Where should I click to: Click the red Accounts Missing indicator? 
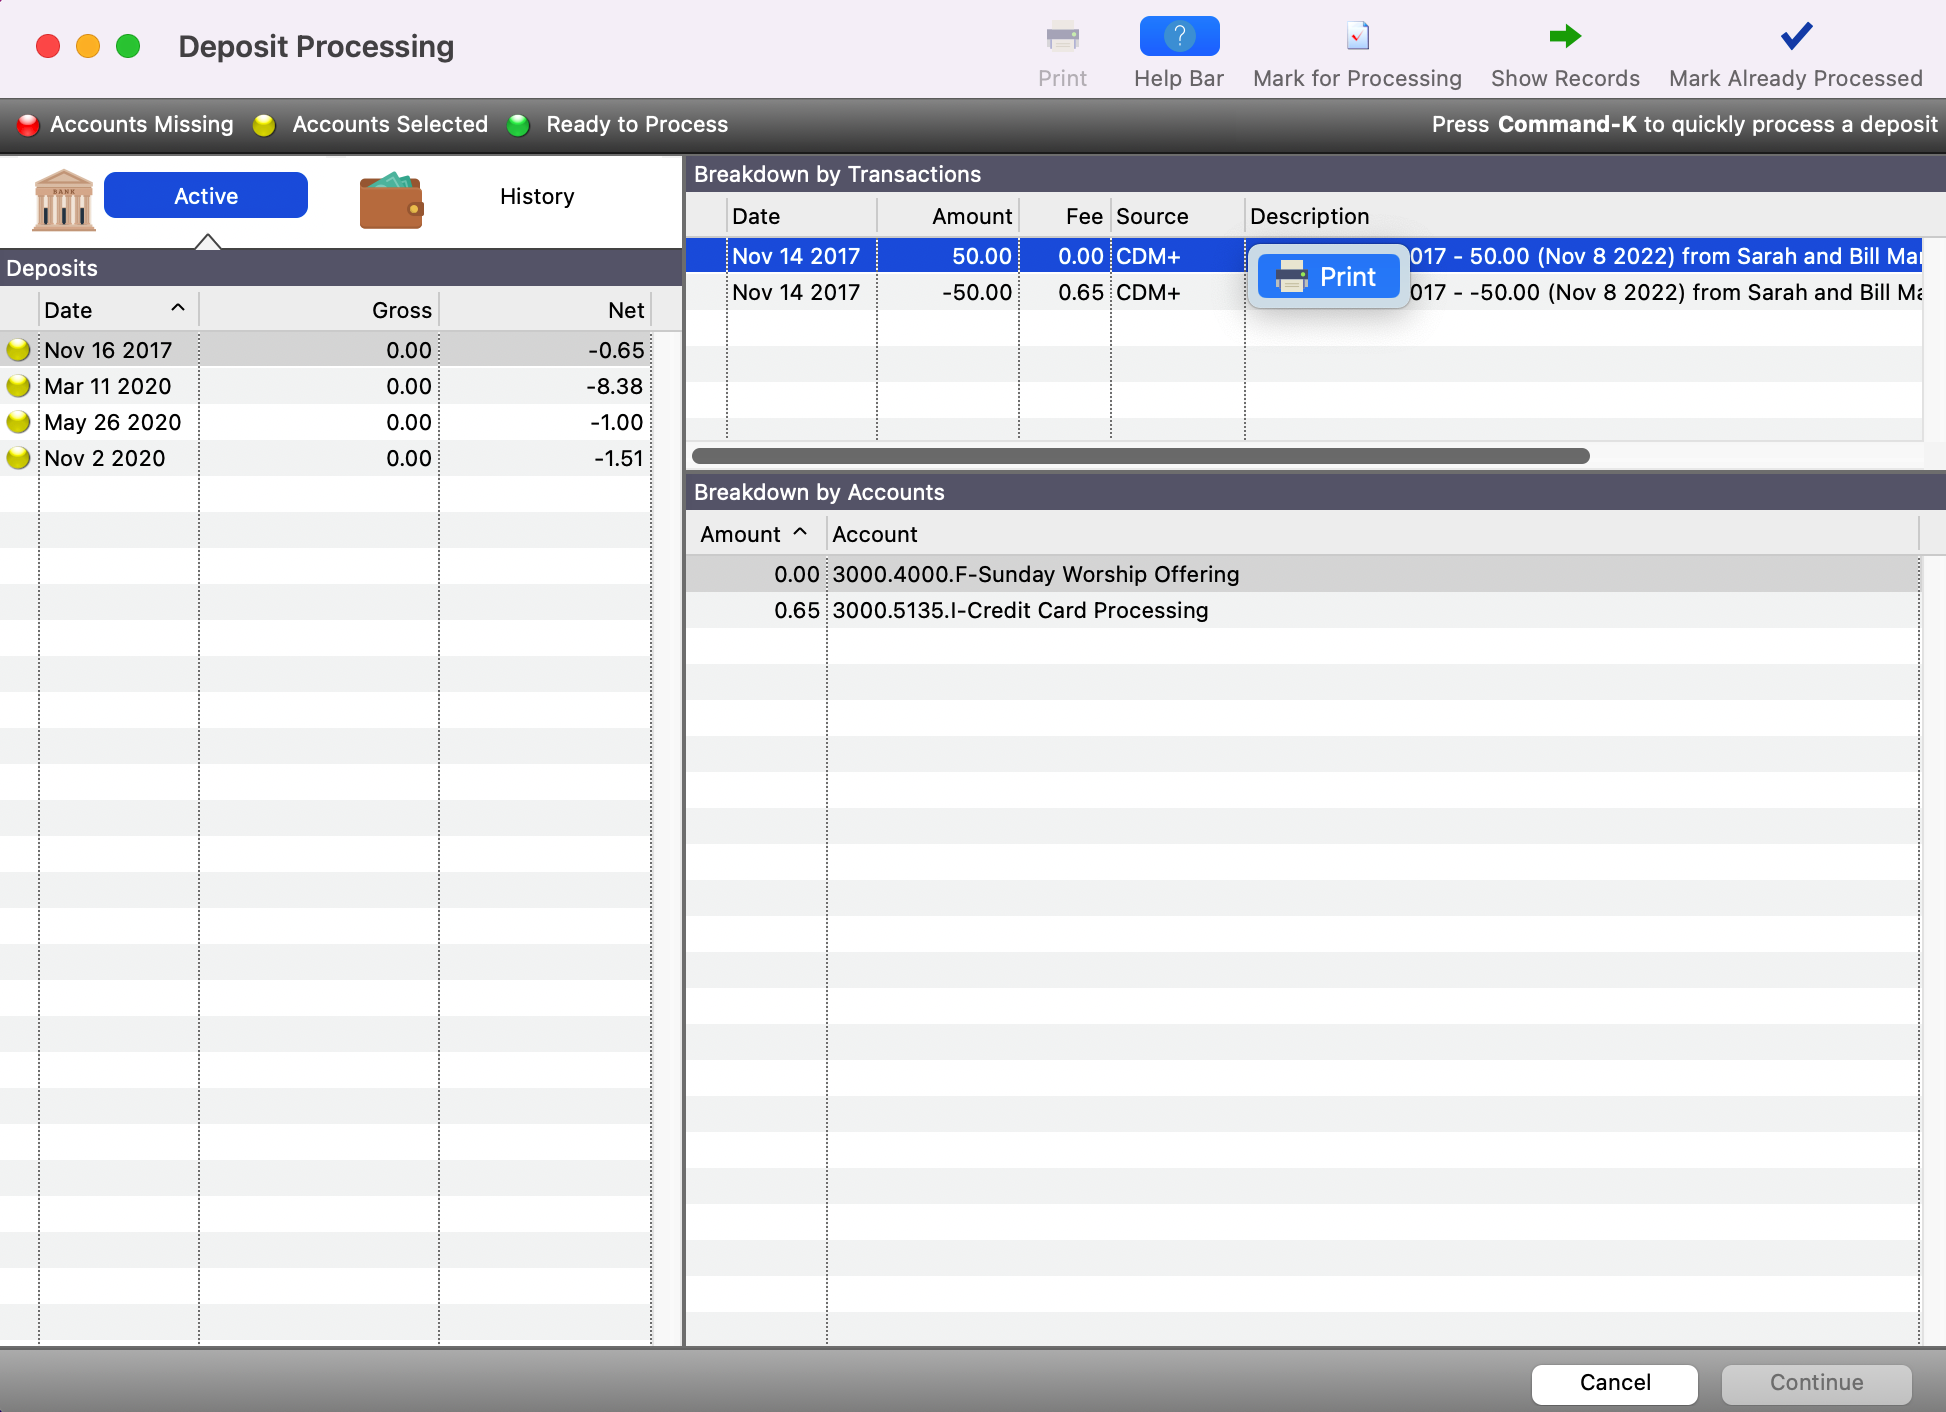tap(28, 124)
